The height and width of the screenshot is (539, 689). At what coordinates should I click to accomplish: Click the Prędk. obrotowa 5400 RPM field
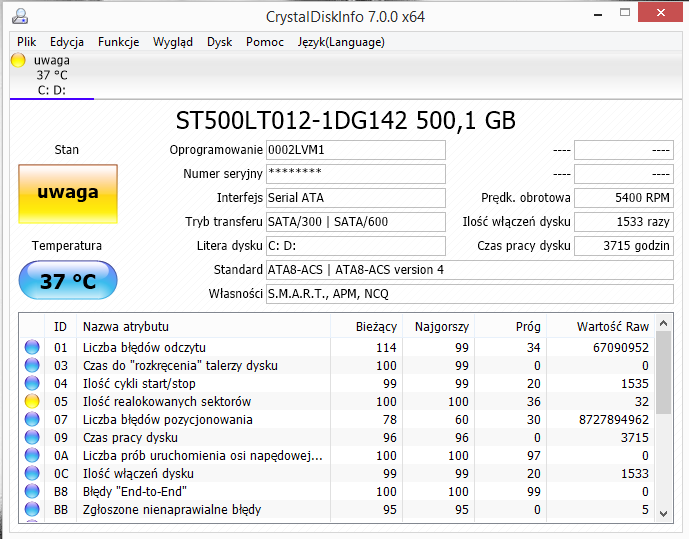(624, 198)
